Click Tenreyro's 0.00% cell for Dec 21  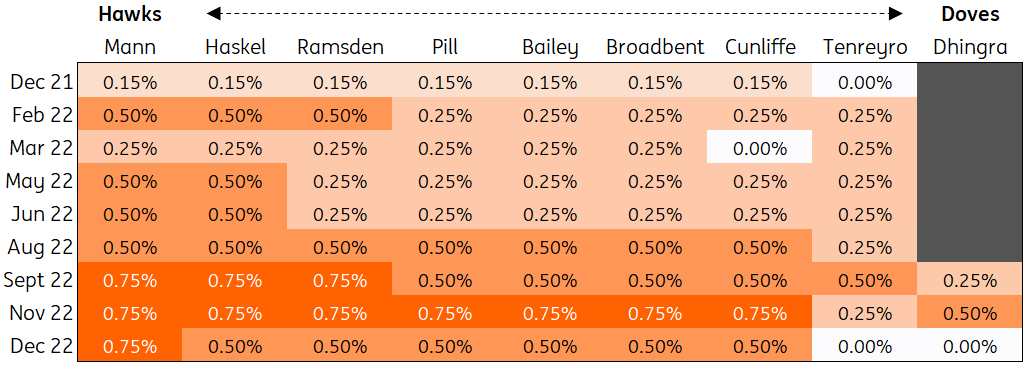865,81
